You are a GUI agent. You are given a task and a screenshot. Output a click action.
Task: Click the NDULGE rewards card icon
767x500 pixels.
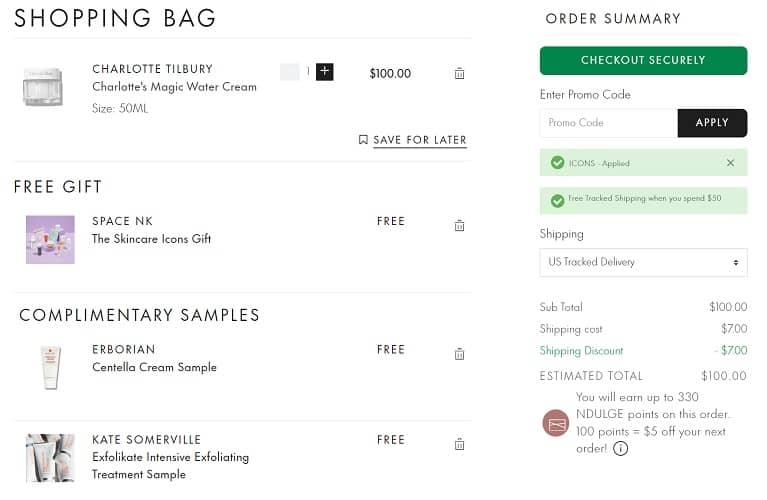coord(556,423)
